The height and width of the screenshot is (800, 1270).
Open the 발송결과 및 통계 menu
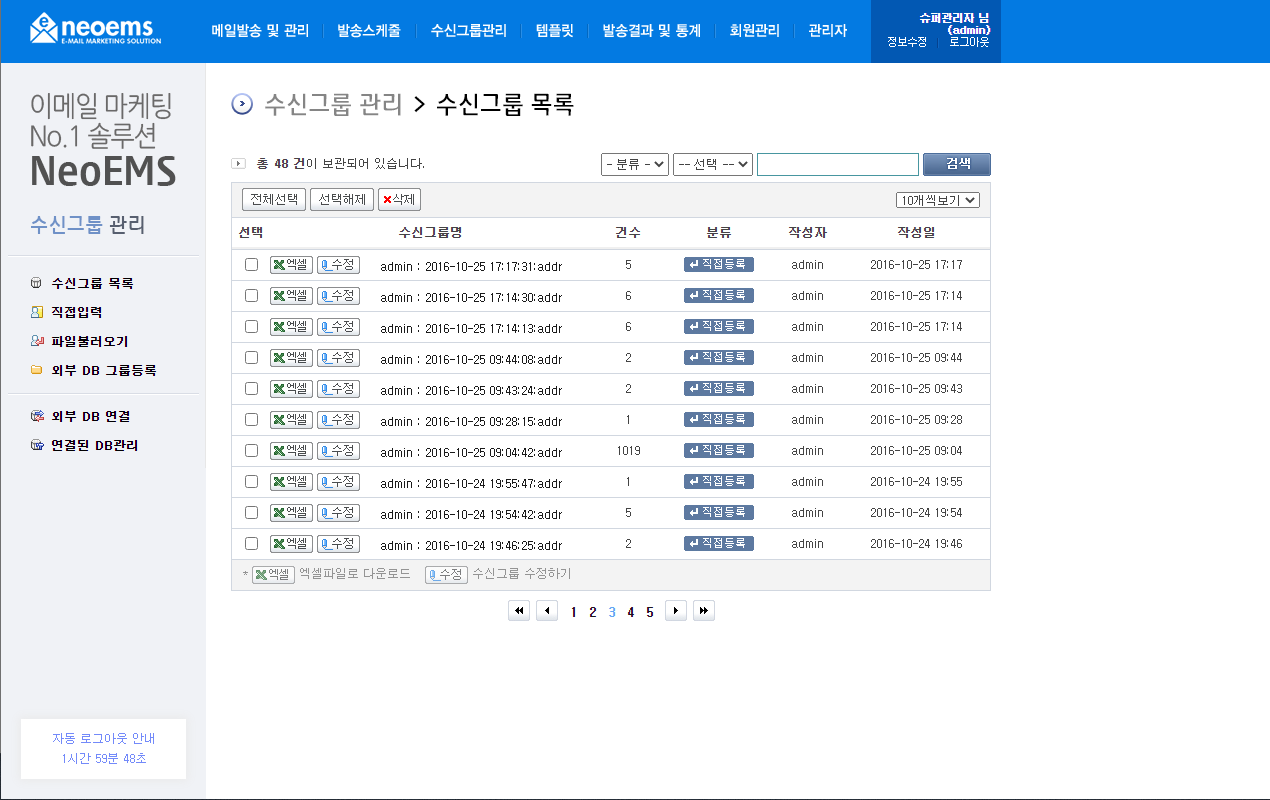pos(651,30)
